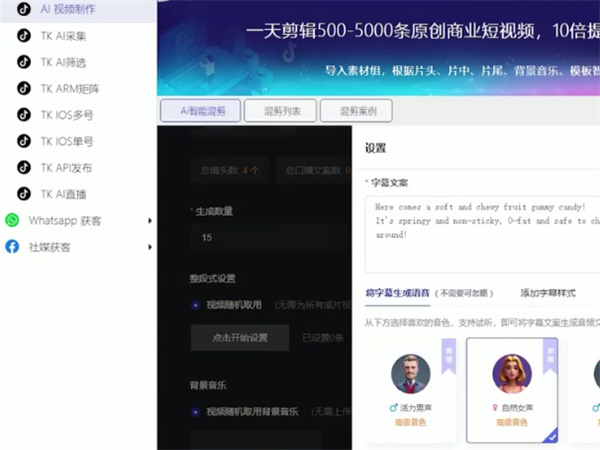600x450 pixels.
Task: Switch to 混剪列表 tab
Action: tap(280, 111)
